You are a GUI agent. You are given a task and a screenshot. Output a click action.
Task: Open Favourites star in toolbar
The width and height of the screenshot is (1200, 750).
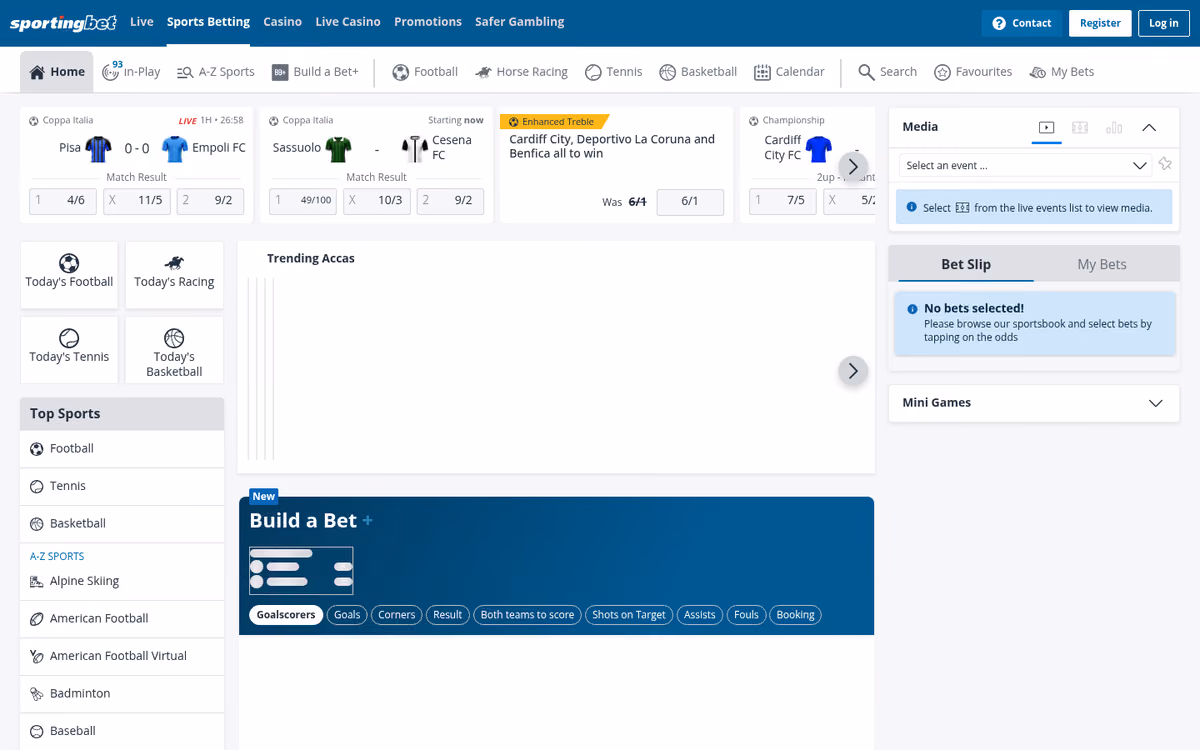tap(942, 72)
